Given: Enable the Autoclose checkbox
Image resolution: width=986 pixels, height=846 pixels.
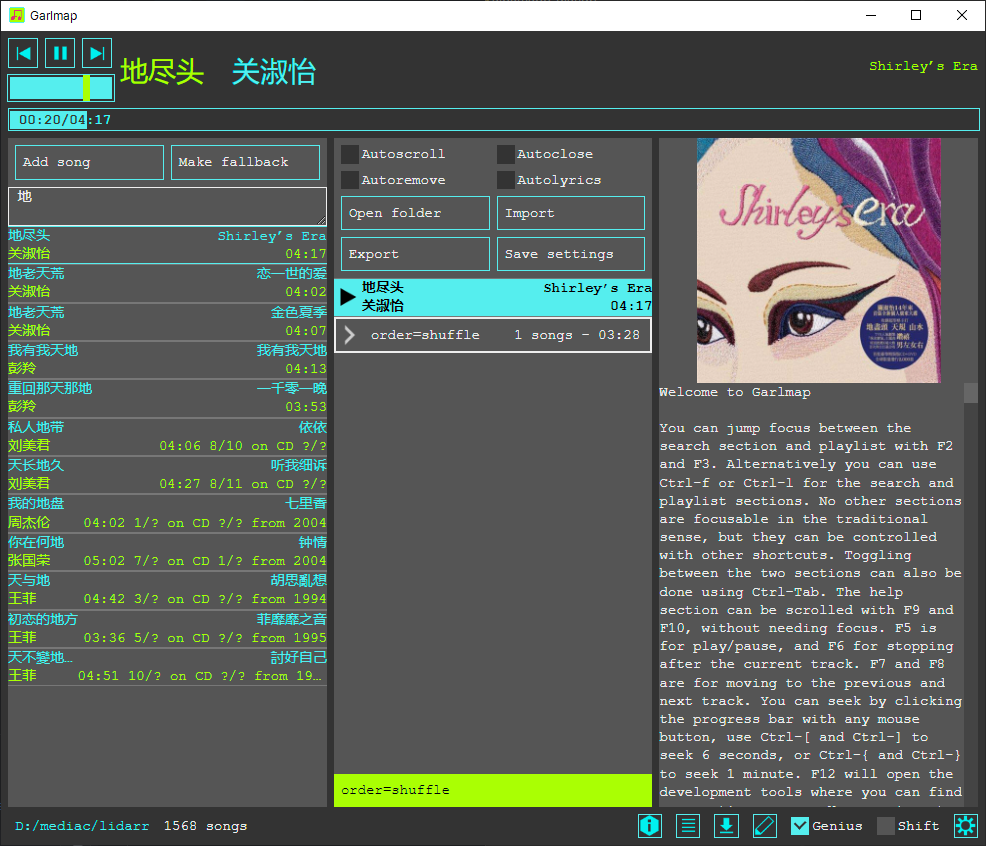Looking at the screenshot, I should tap(506, 154).
